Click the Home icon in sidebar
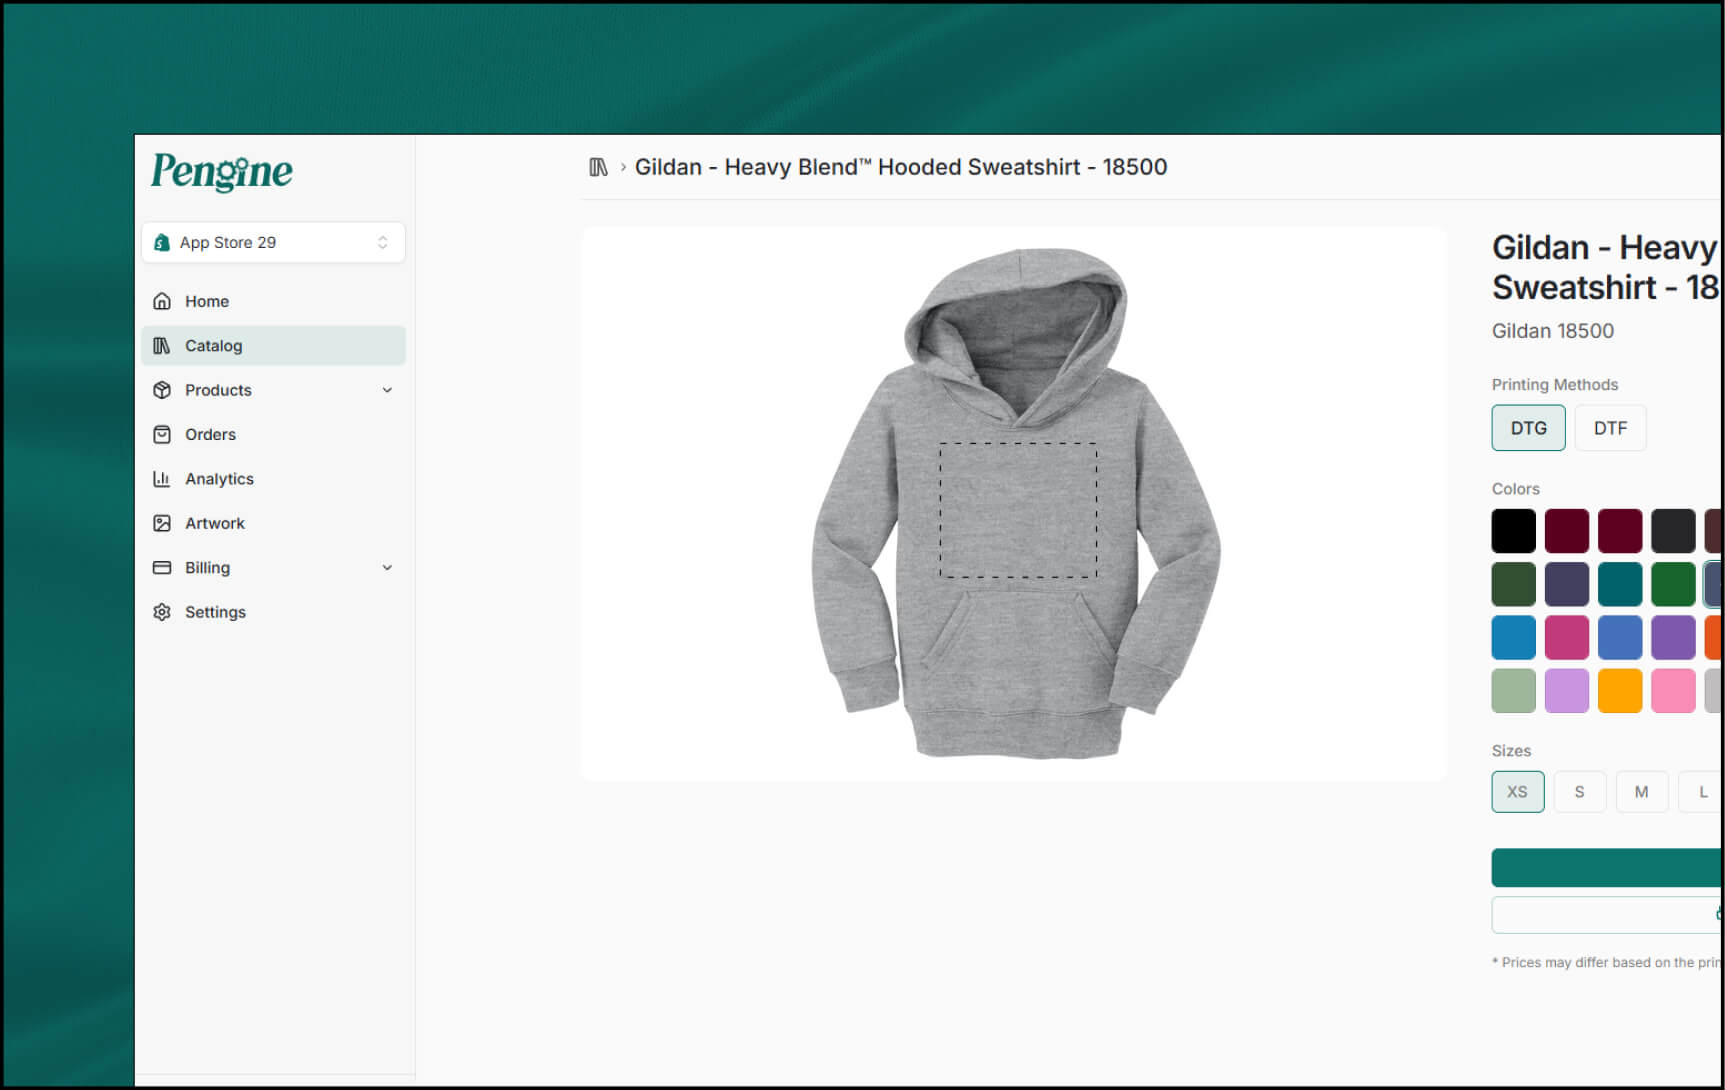Screen dimensions: 1725x1090 163,301
